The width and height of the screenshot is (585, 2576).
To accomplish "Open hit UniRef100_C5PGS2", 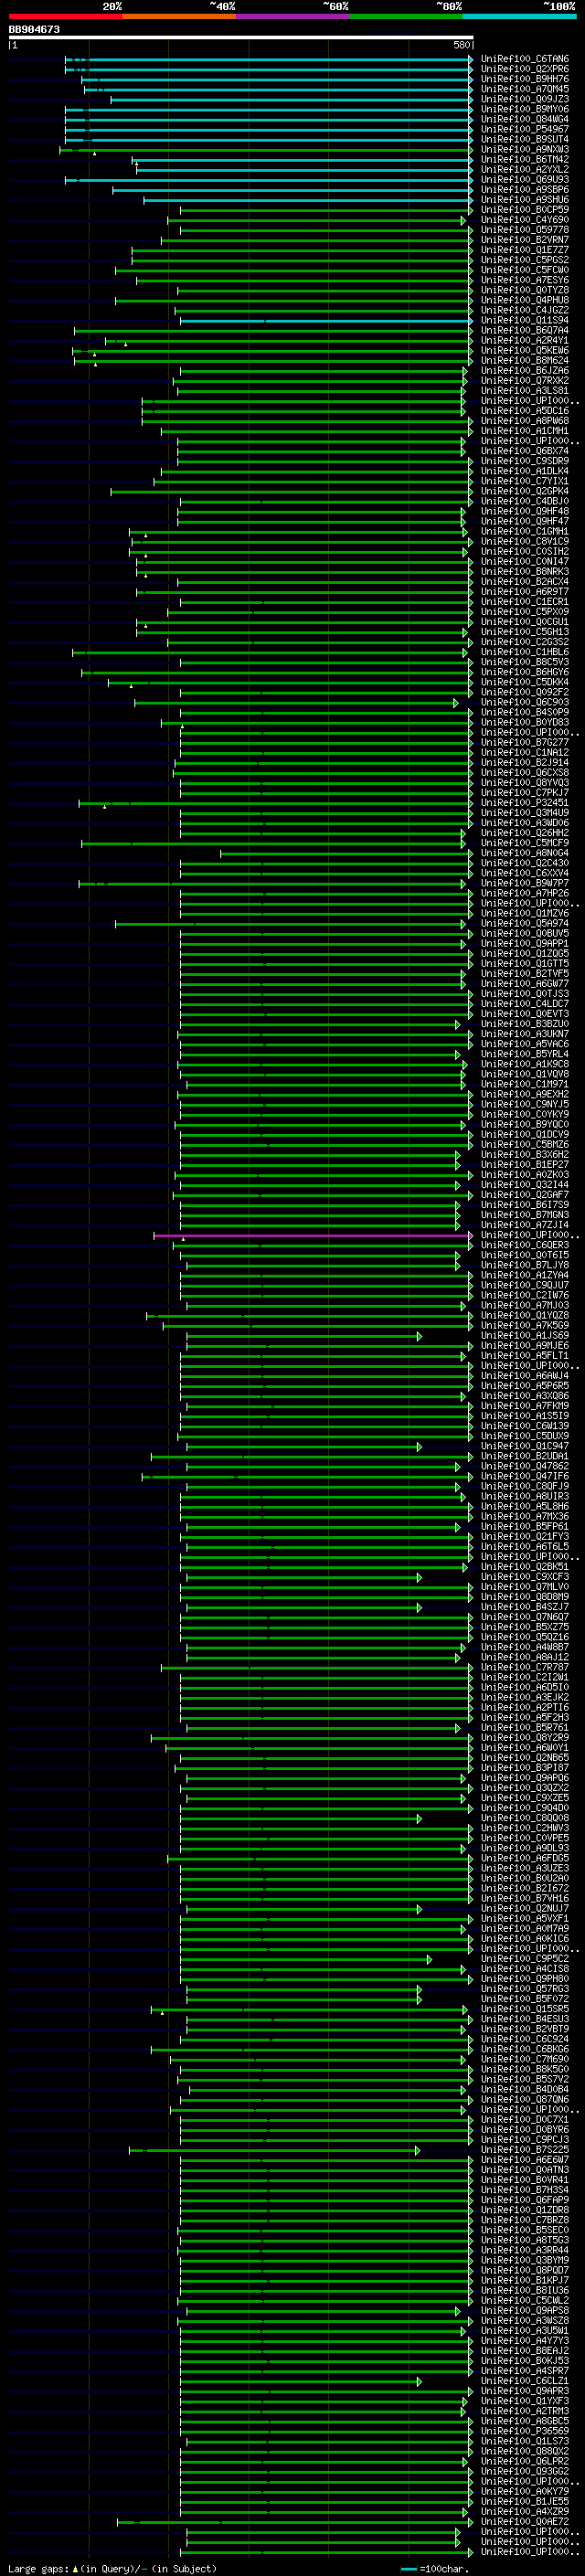I will point(525,260).
